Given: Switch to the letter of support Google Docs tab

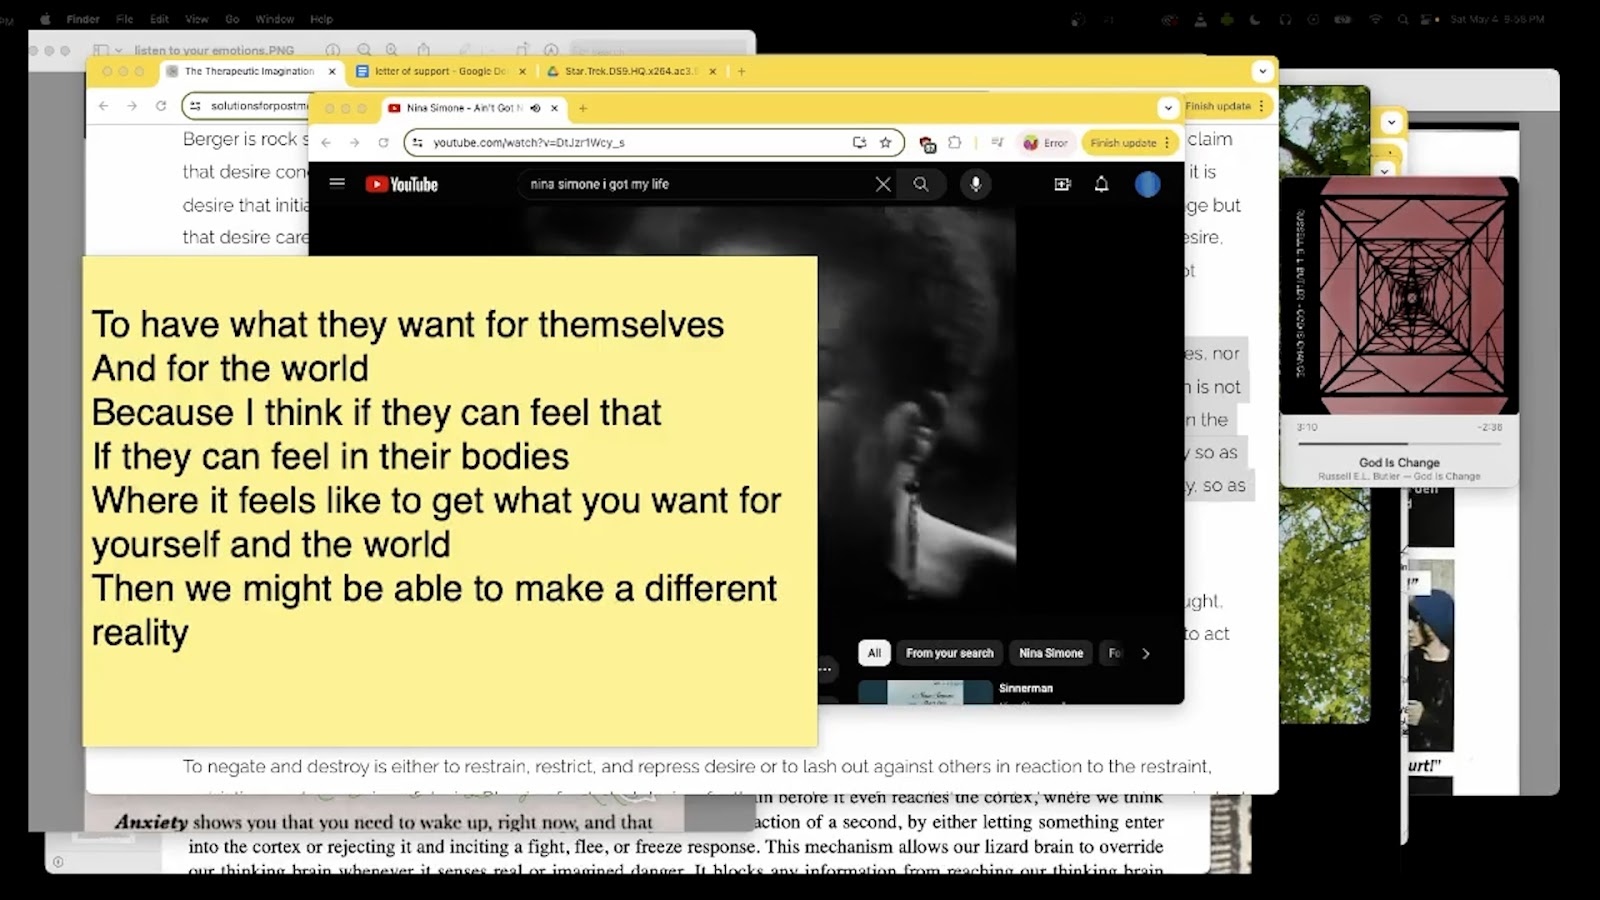Looking at the screenshot, I should (x=440, y=71).
